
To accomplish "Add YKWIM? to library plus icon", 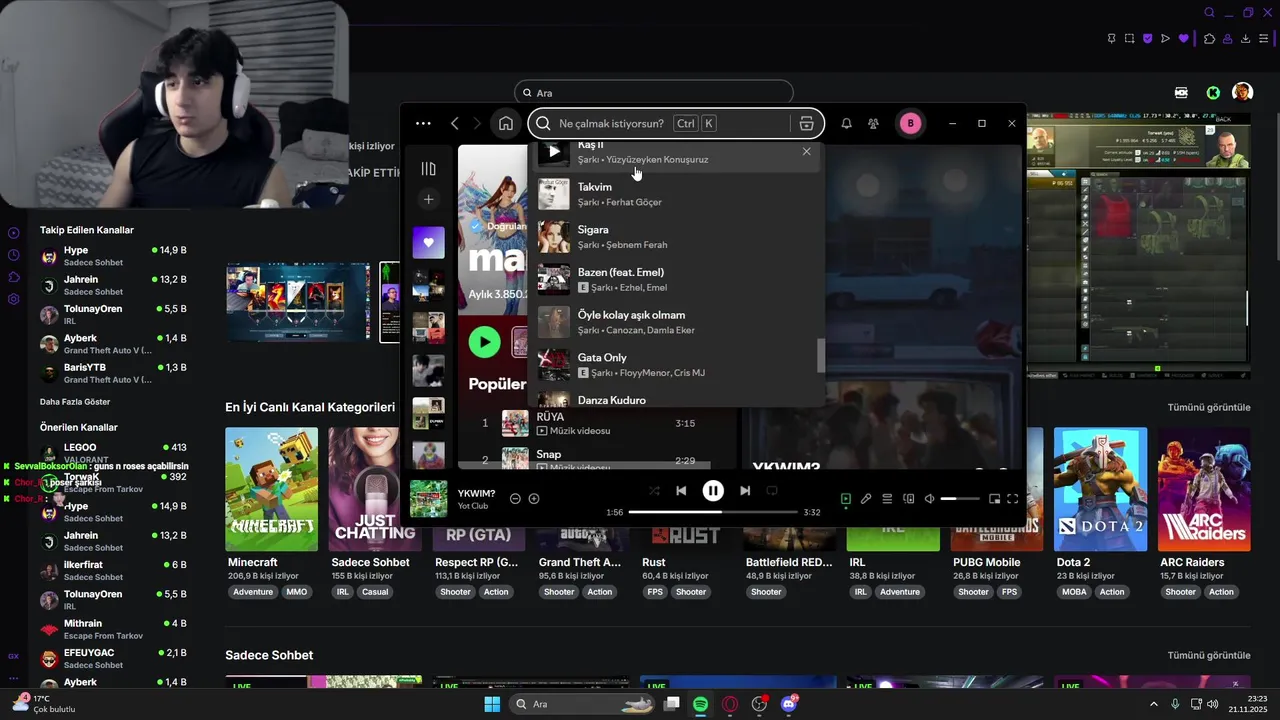I will [534, 499].
